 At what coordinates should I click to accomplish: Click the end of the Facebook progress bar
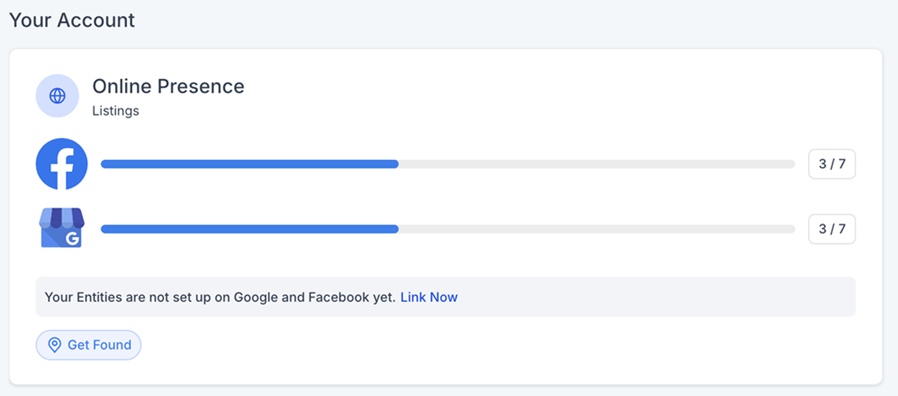click(791, 164)
